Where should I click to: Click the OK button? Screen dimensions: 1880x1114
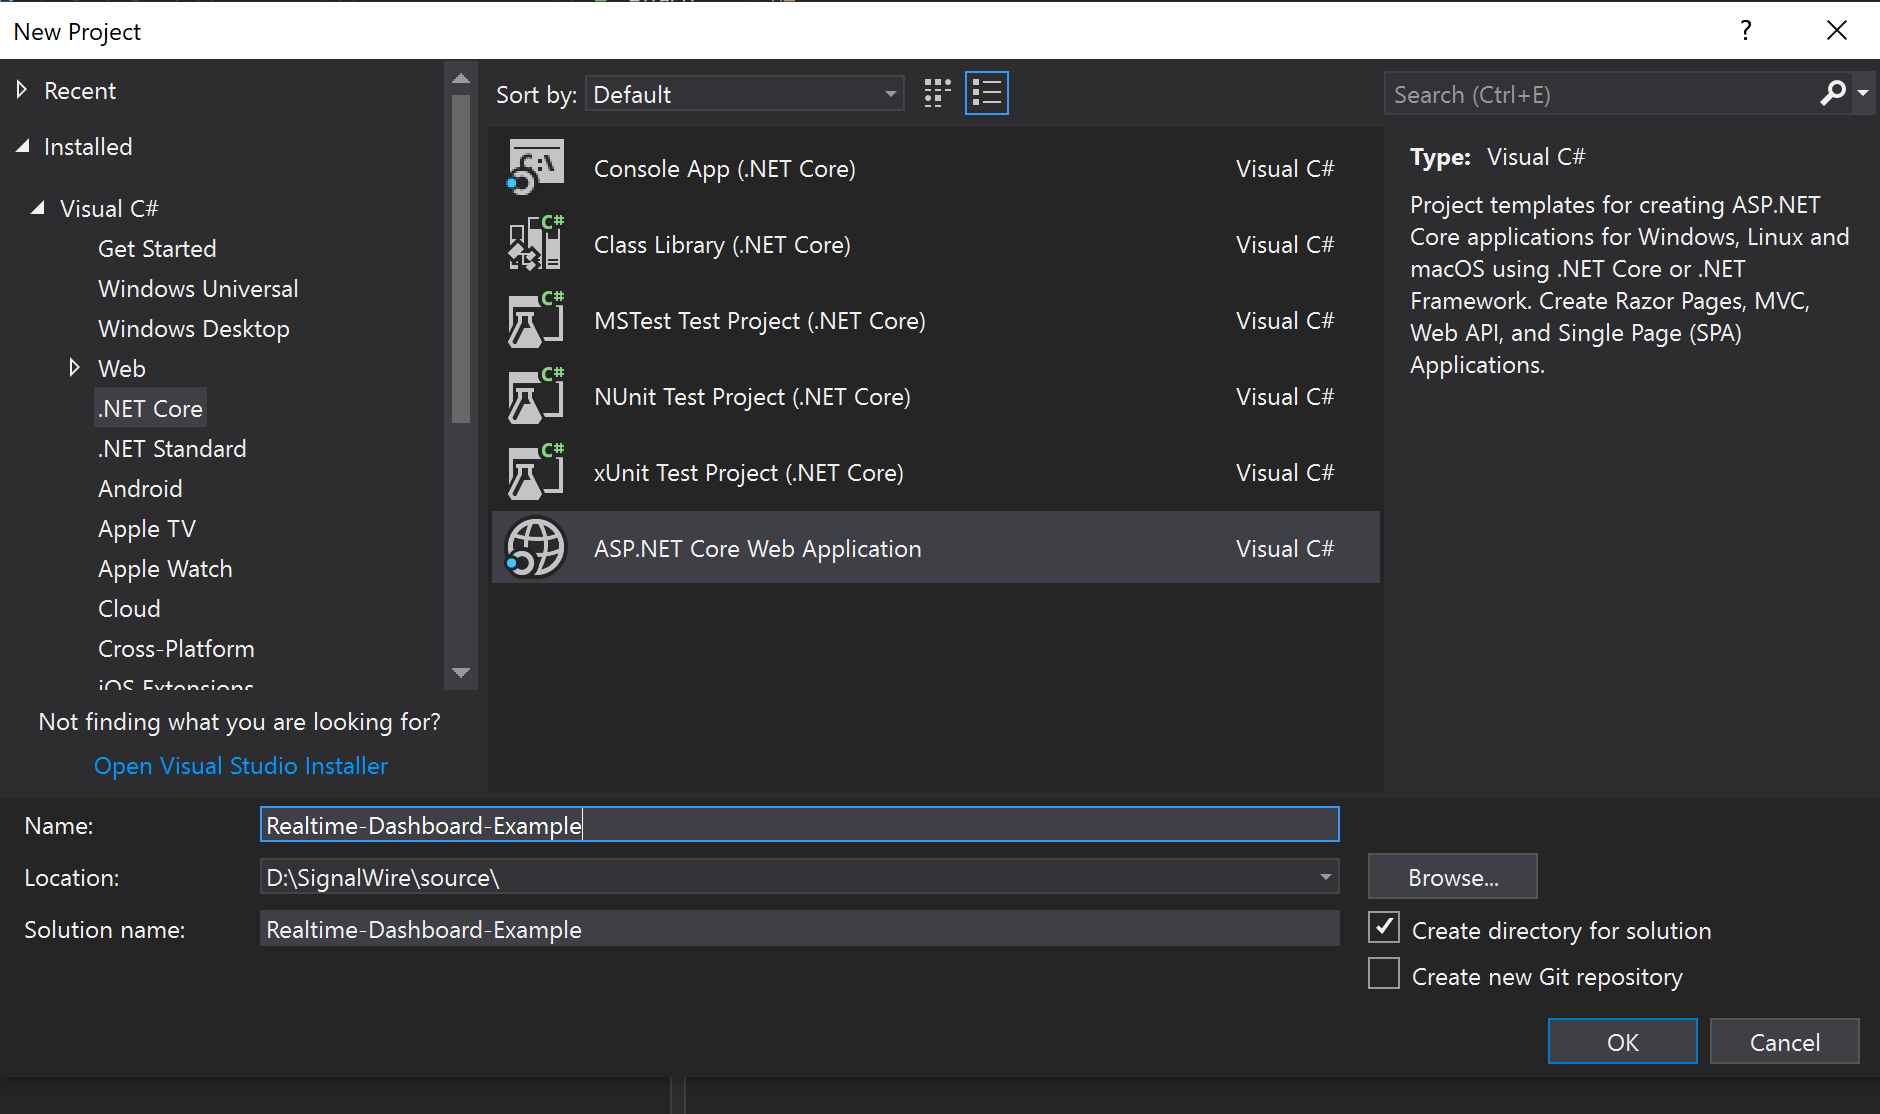pos(1622,1041)
